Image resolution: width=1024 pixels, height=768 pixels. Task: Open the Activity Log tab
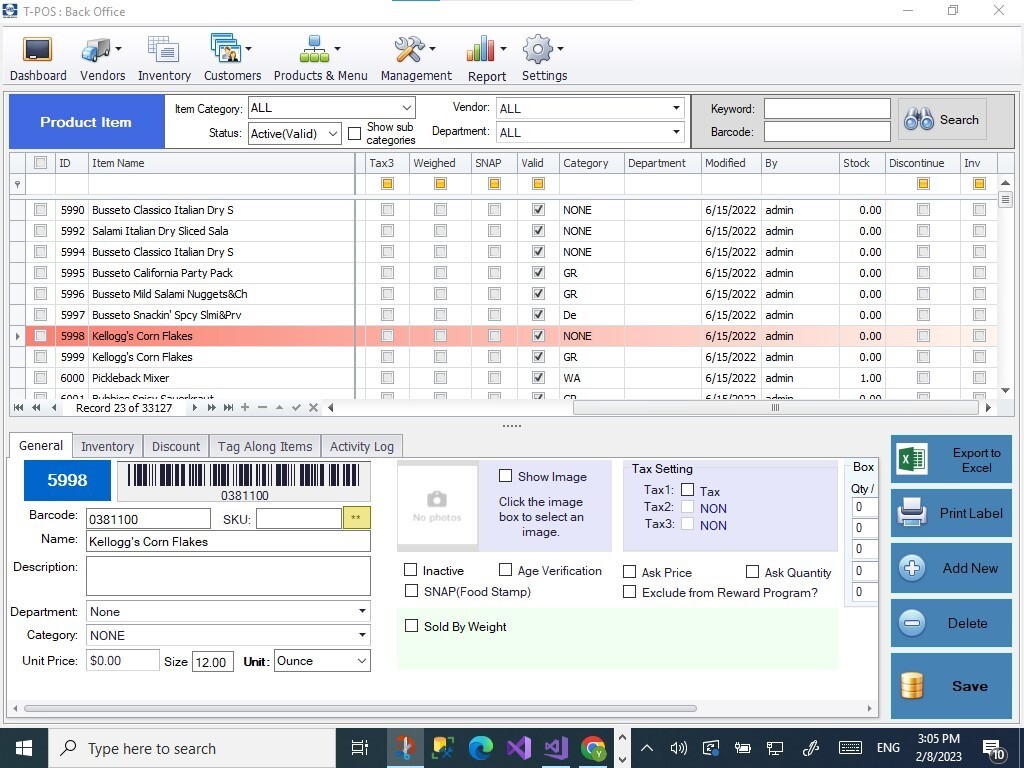click(x=361, y=447)
